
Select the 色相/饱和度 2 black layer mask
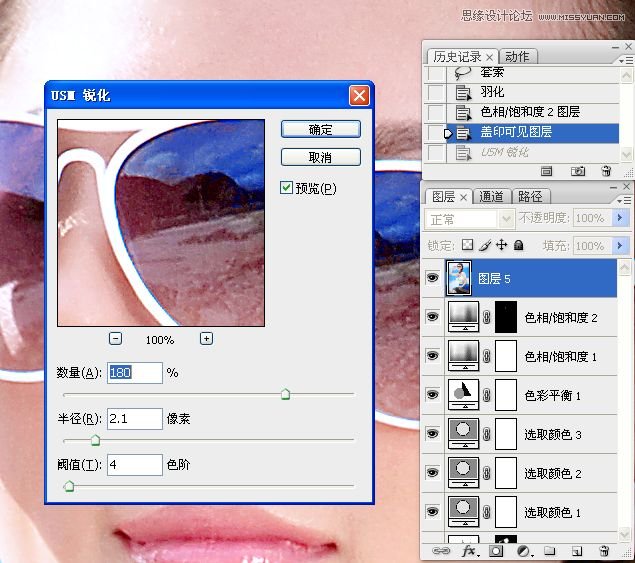[x=506, y=317]
